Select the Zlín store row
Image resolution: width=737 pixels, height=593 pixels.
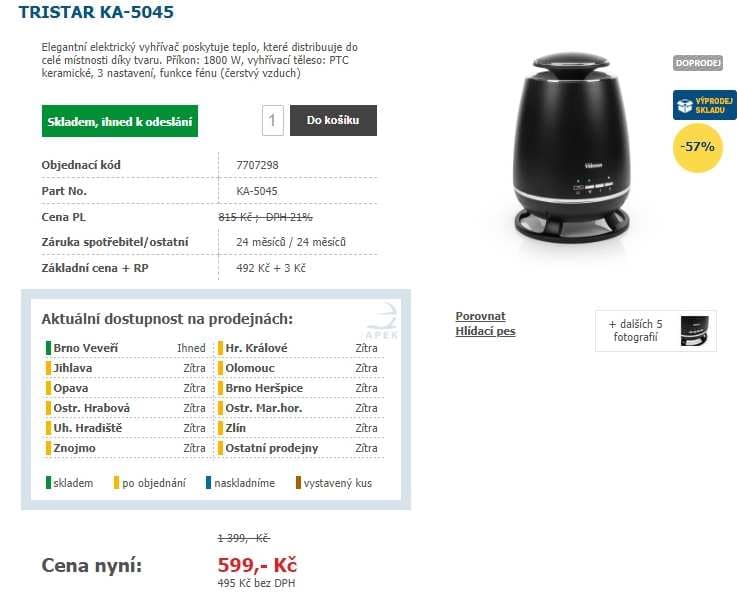tap(298, 428)
